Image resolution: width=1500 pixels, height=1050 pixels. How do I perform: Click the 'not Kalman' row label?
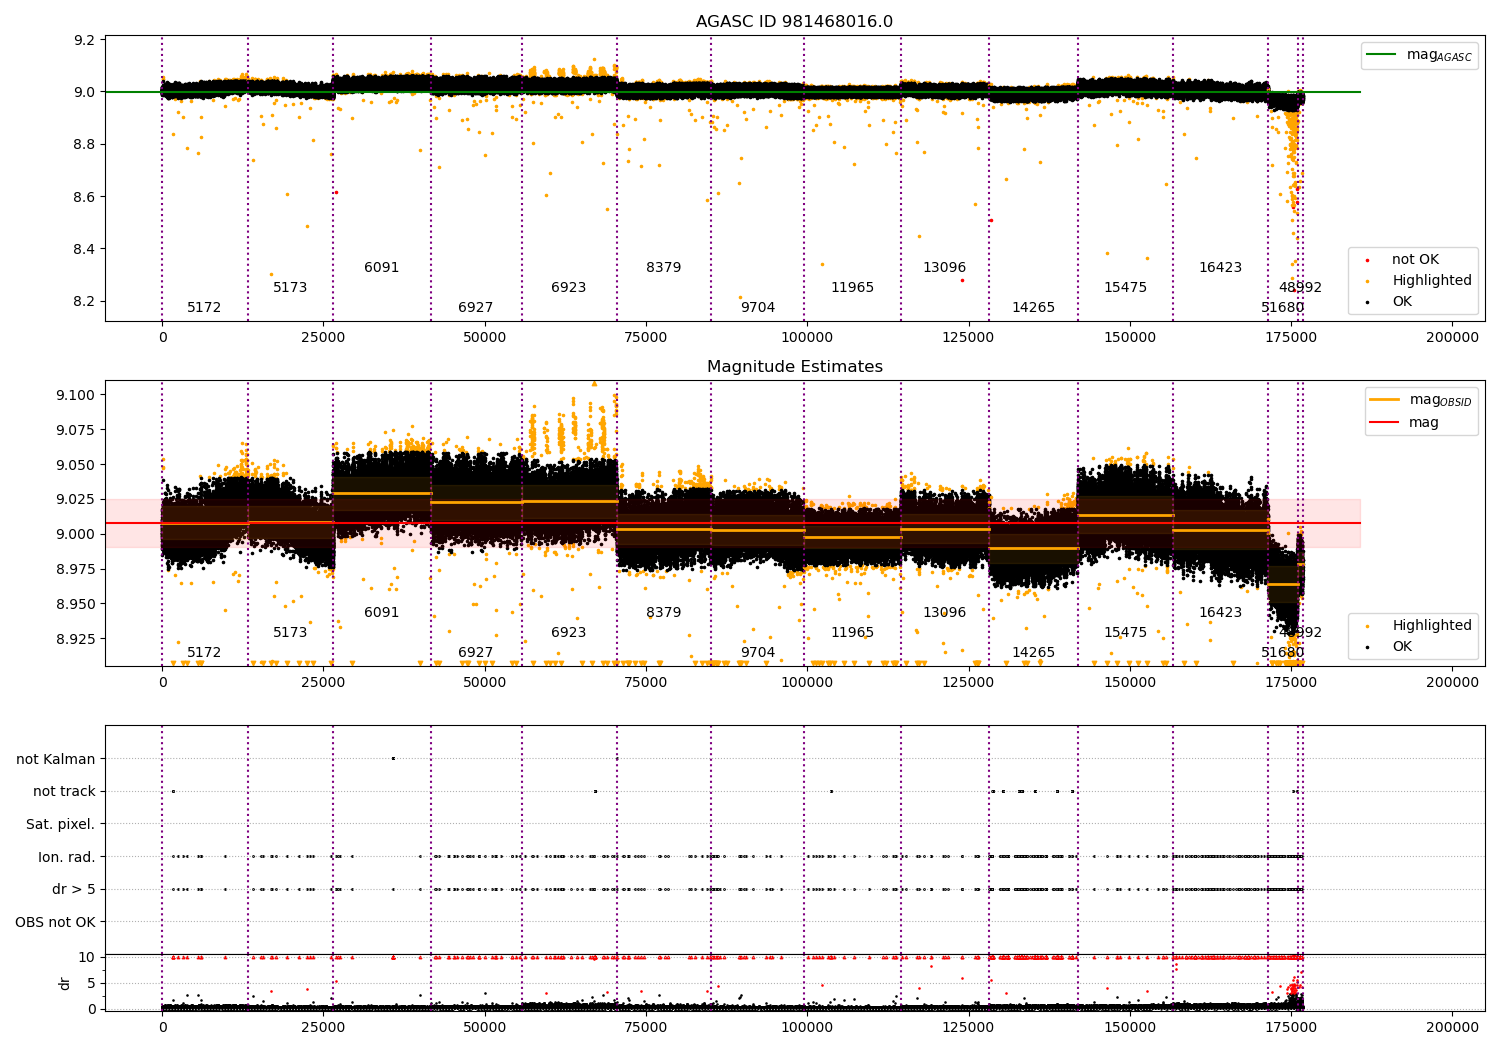pos(56,760)
